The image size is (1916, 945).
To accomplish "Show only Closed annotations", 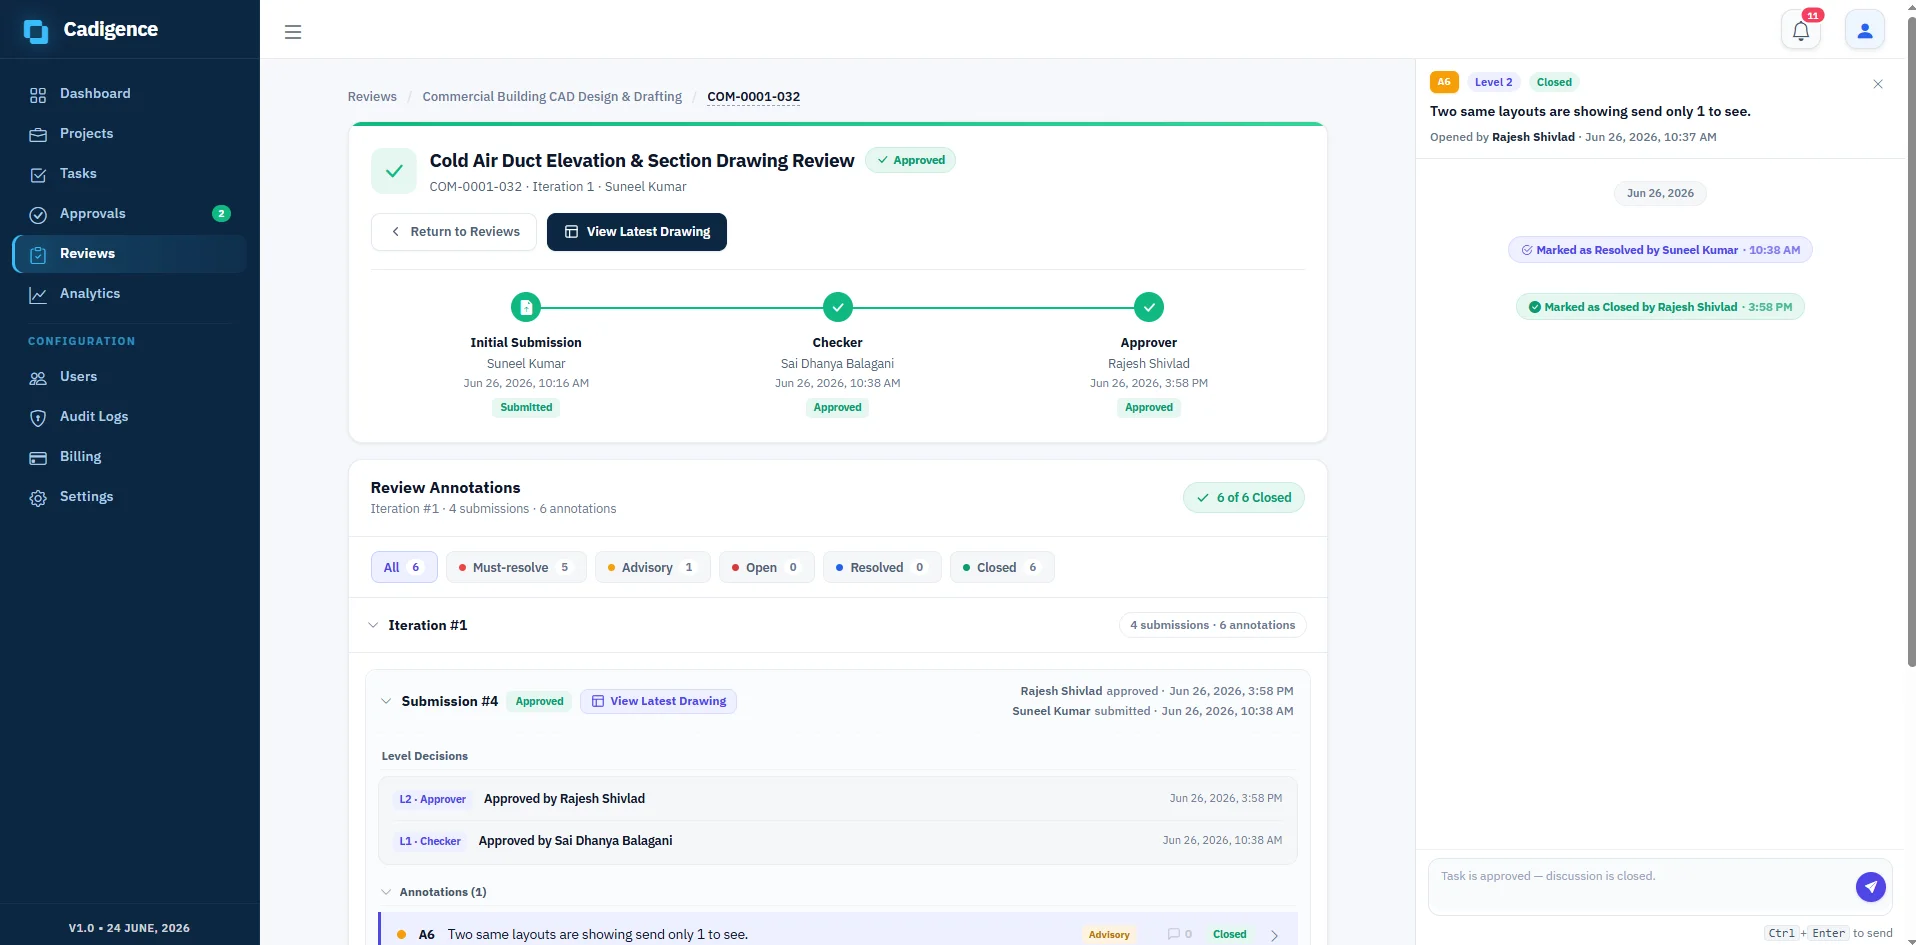I will click(x=1002, y=567).
